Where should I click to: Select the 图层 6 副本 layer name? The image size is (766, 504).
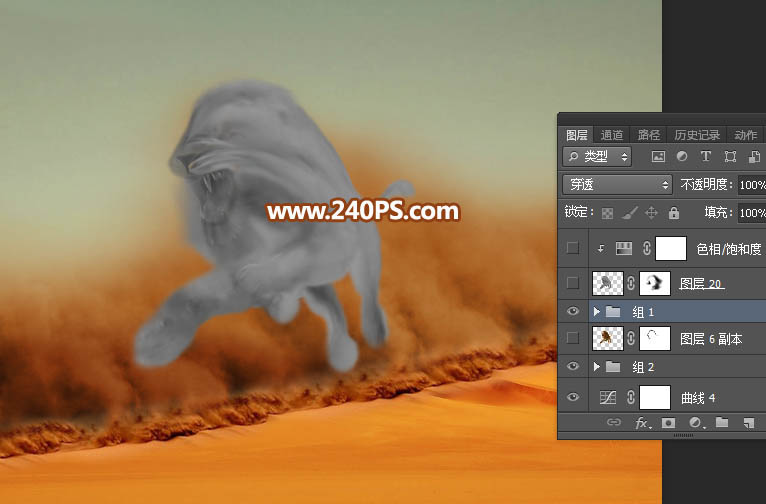pos(711,338)
